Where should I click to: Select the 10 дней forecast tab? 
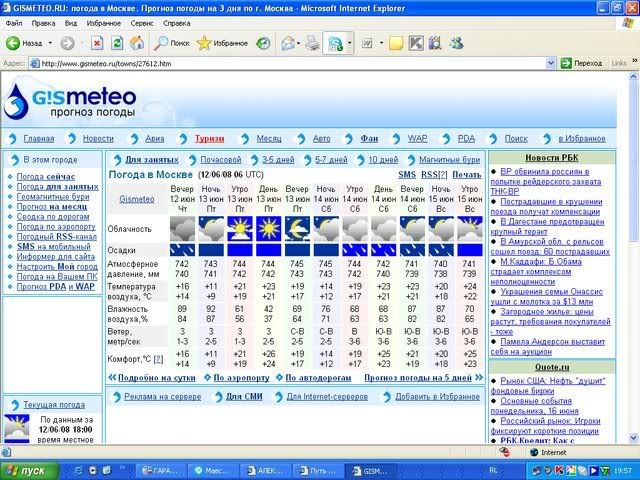tap(382, 159)
